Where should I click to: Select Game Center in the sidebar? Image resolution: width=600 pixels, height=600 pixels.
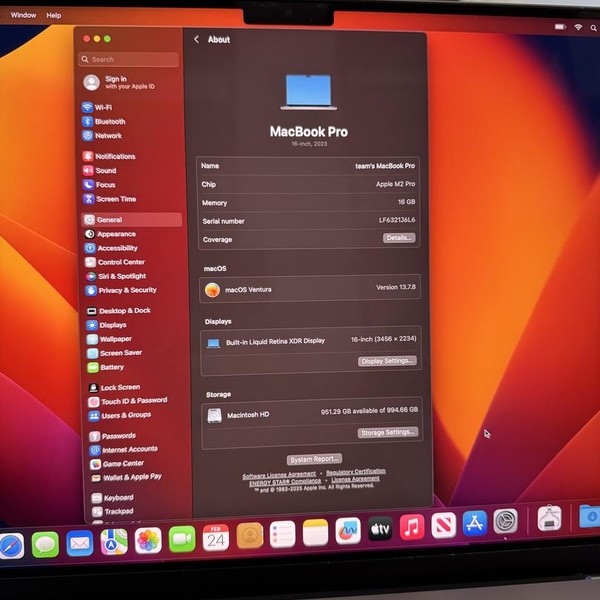point(117,464)
